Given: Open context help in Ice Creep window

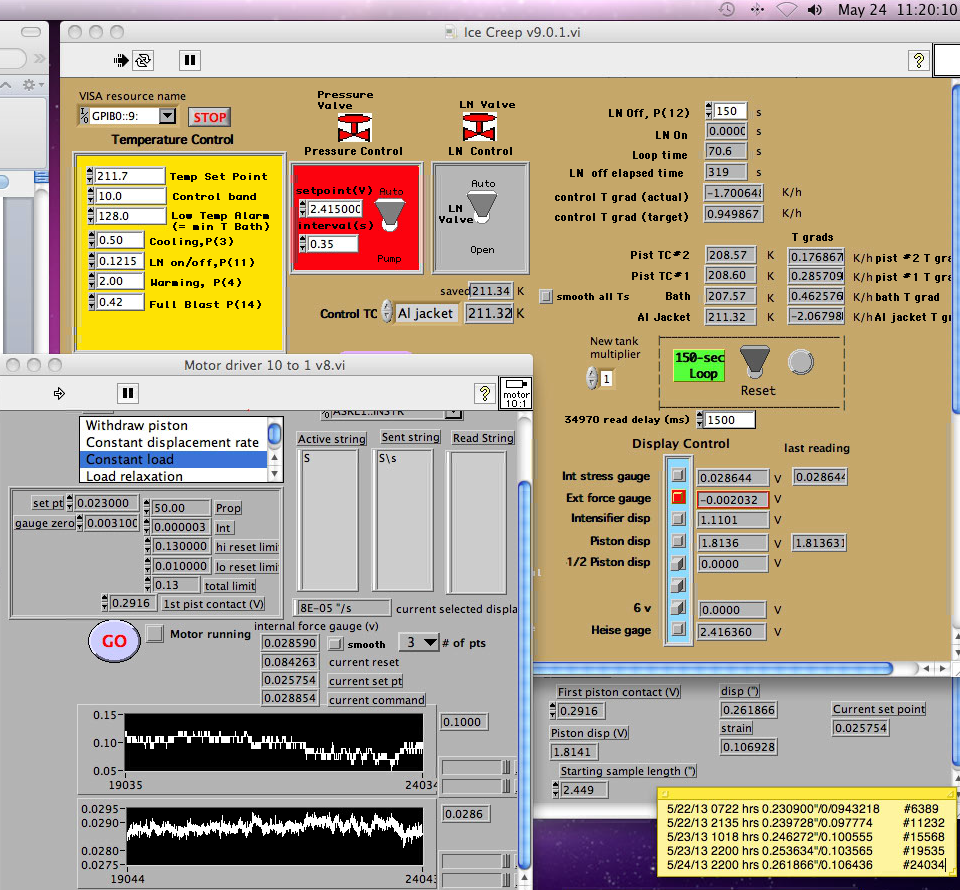Looking at the screenshot, I should coord(918,60).
